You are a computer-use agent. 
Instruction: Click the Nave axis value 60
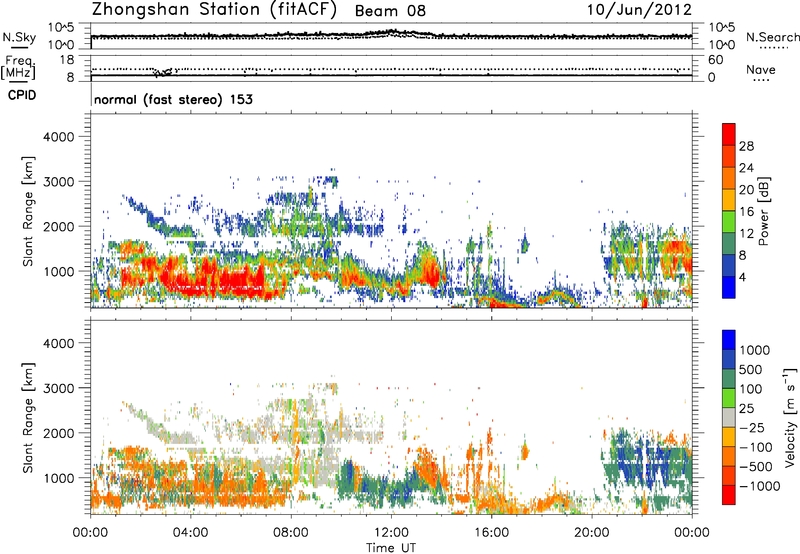coord(715,60)
